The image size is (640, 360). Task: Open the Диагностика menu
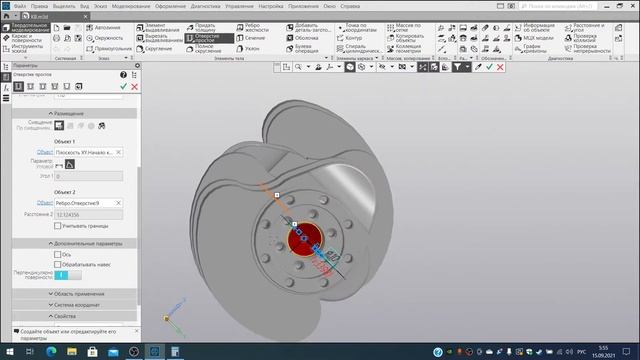pos(206,6)
